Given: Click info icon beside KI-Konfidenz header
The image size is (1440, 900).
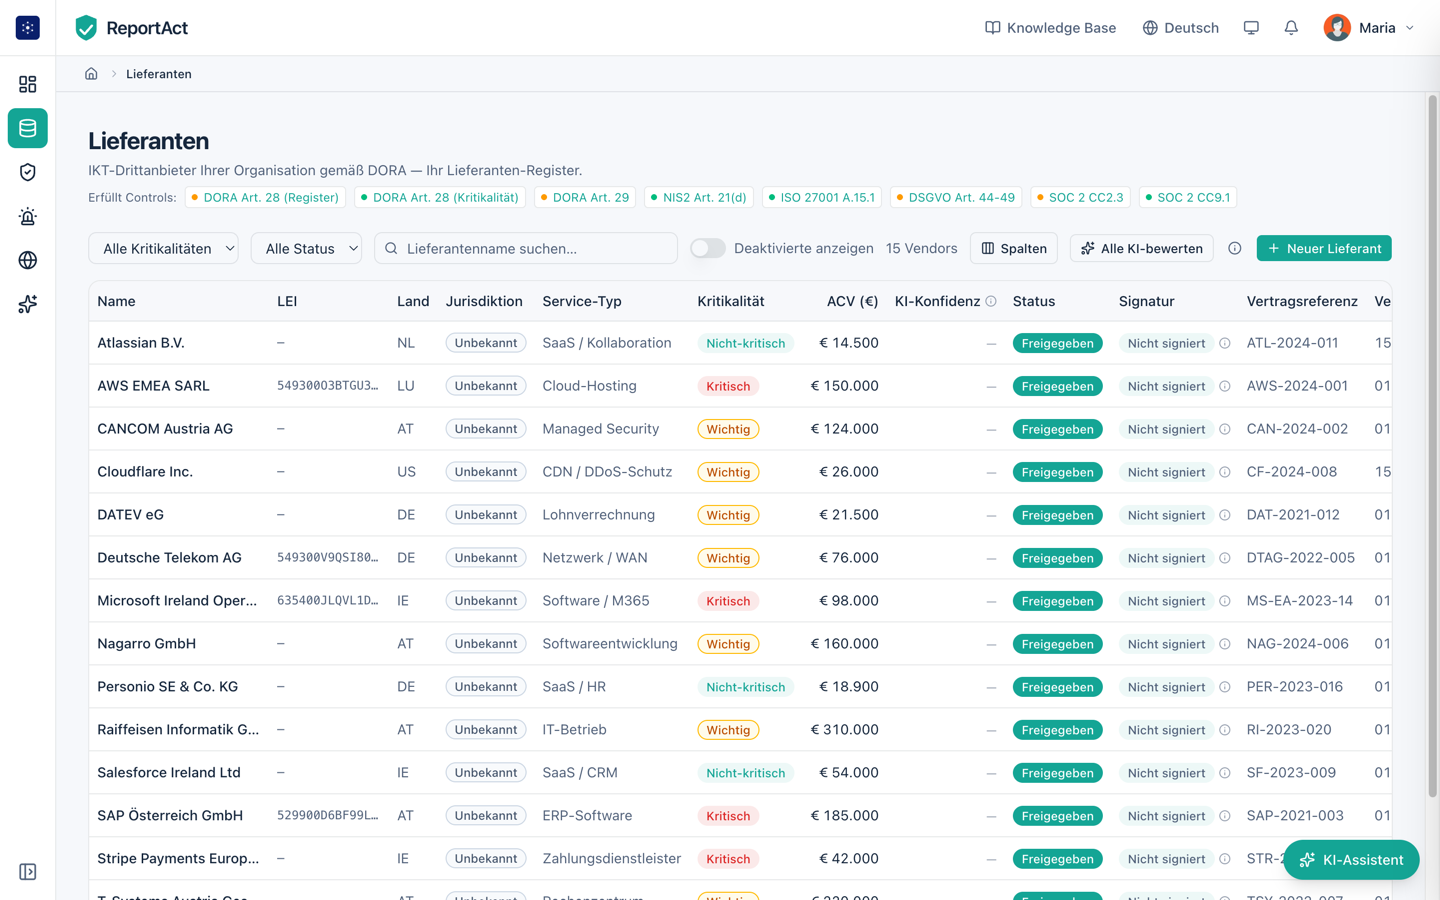Looking at the screenshot, I should [x=991, y=301].
